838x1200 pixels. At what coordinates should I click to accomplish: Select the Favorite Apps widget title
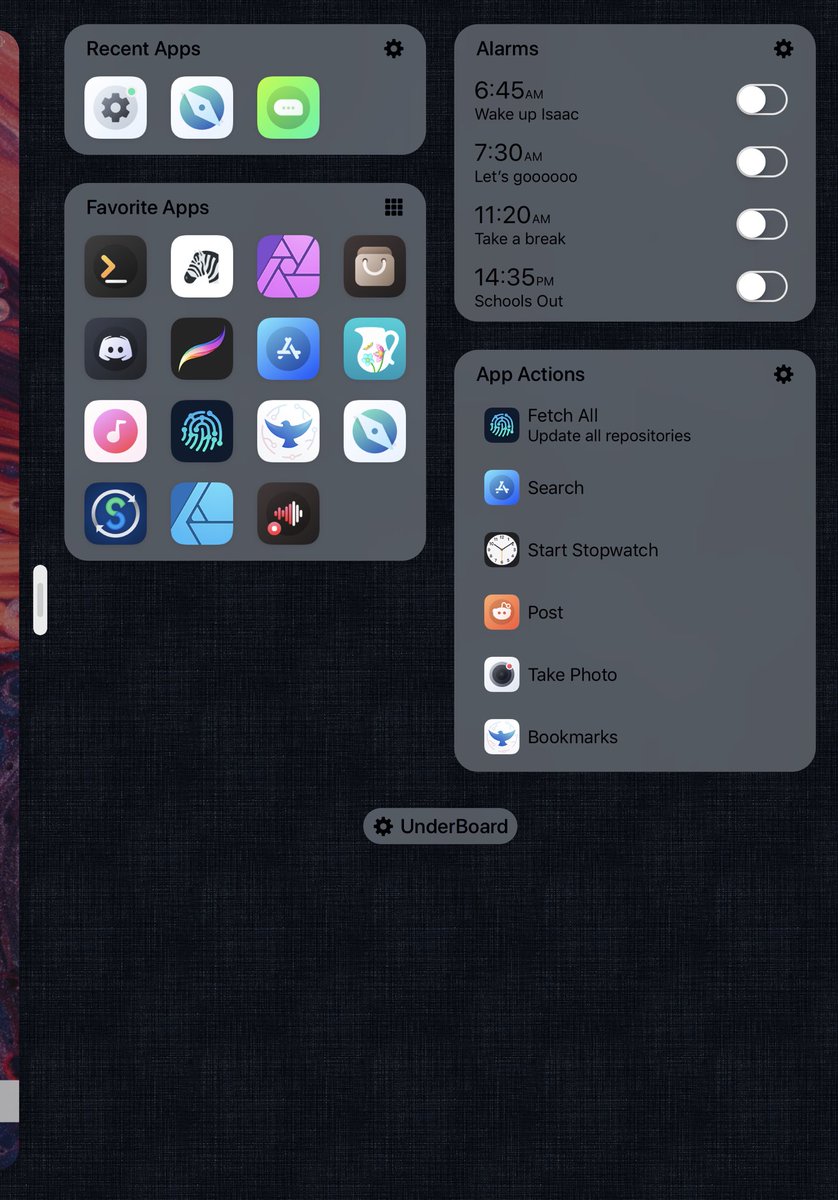[x=148, y=207]
